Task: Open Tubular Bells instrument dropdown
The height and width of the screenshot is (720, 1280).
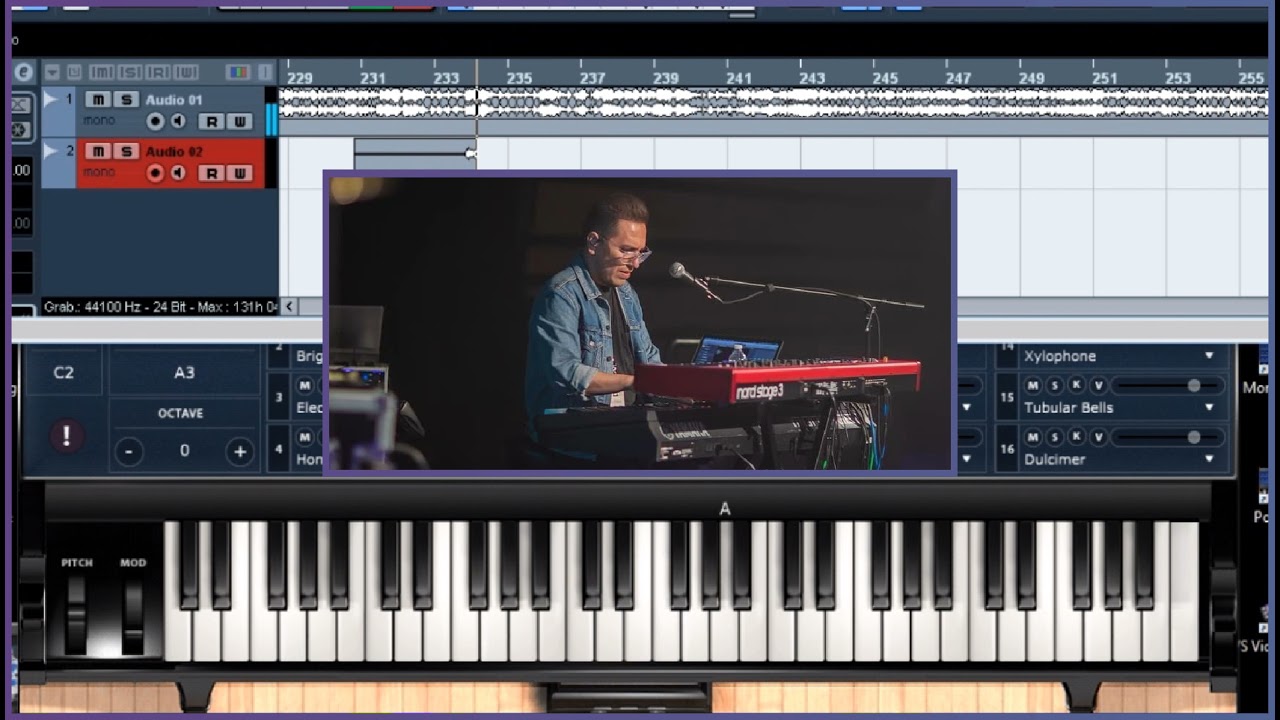Action: (1209, 407)
